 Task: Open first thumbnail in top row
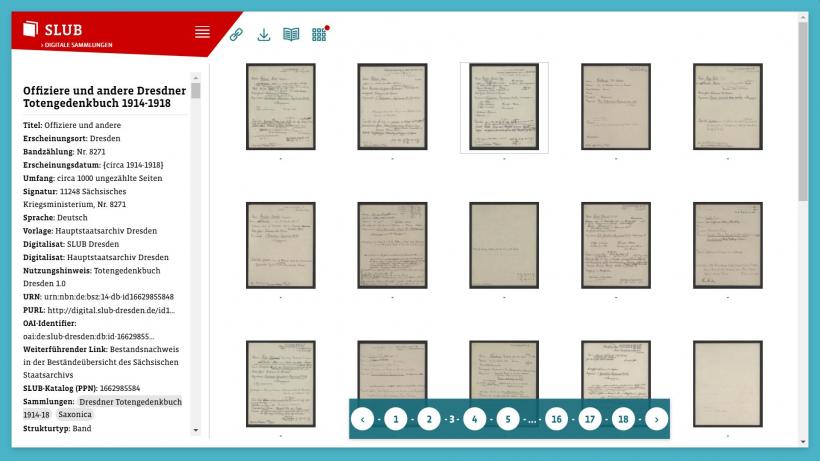pyautogui.click(x=281, y=107)
